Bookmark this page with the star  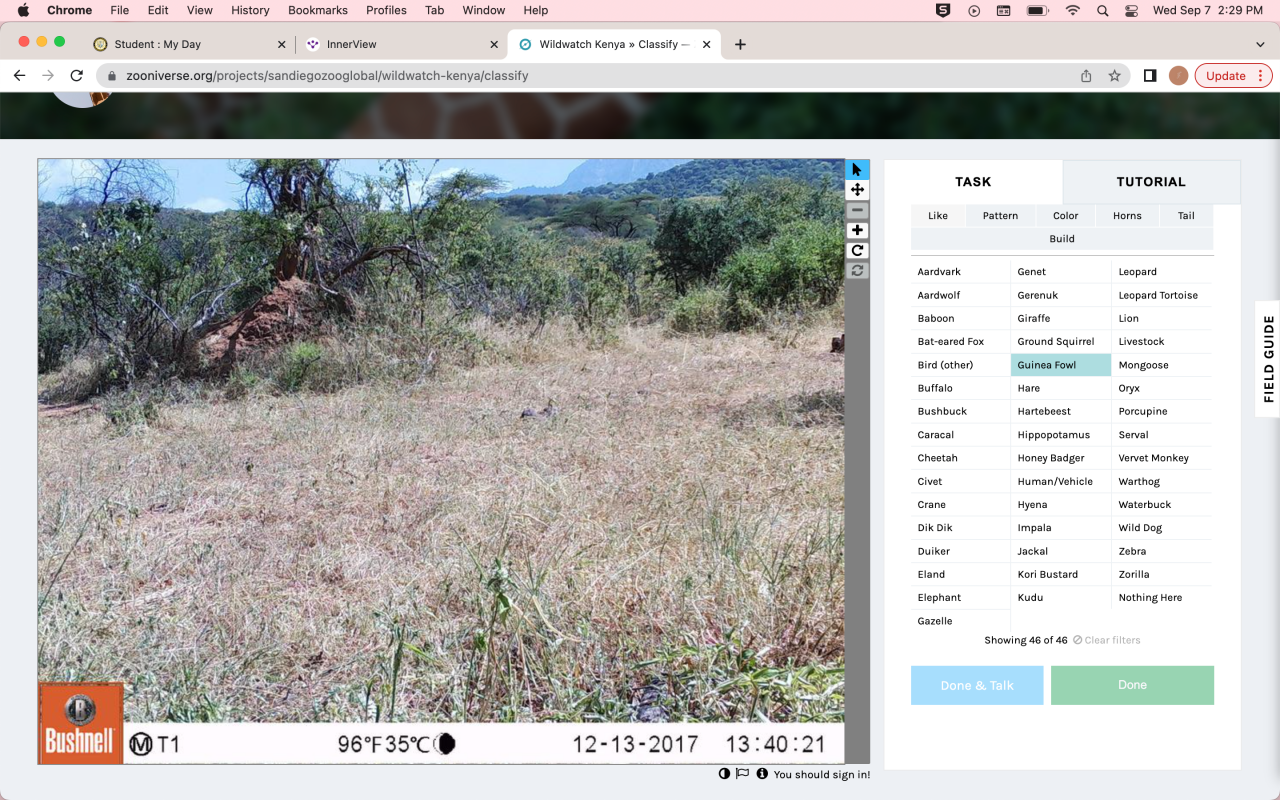(1114, 76)
